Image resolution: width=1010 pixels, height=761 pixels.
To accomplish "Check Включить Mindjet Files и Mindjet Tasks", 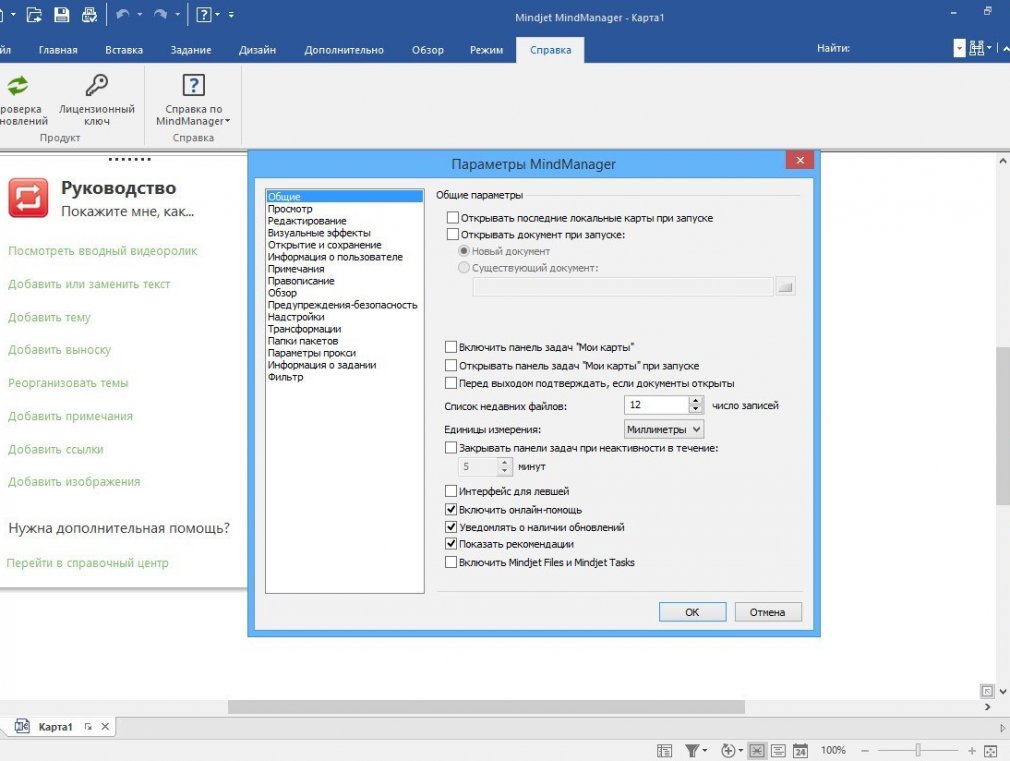I will pos(451,562).
